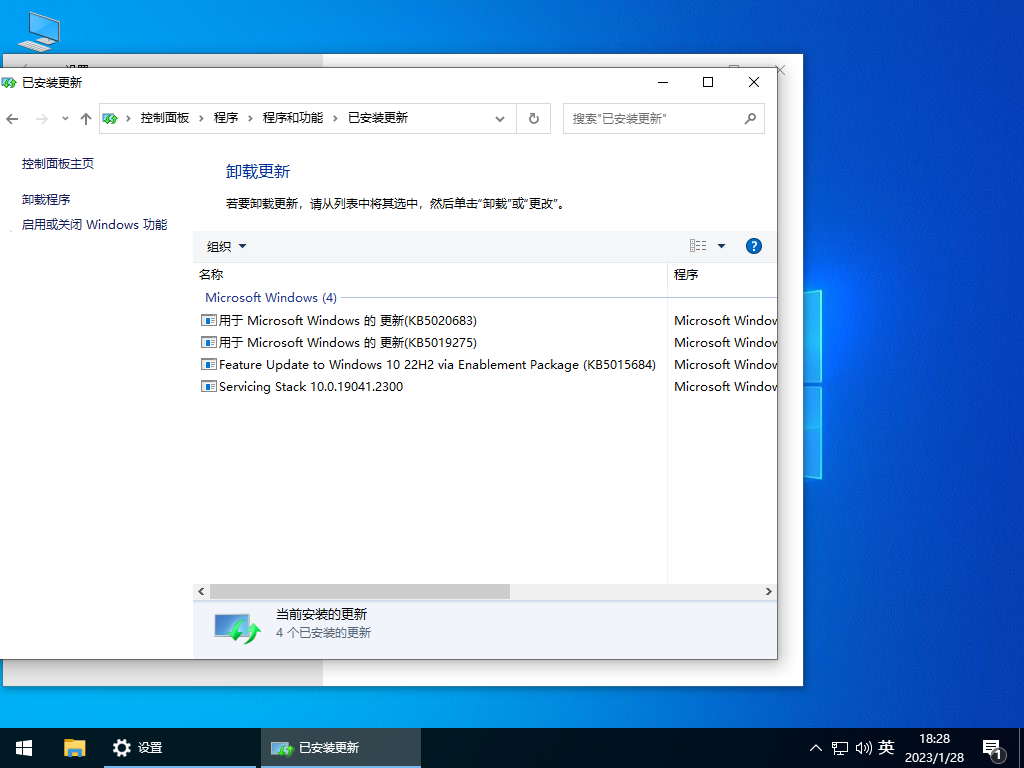Click the icon of the KB5019275 update
1024x768 pixels.
(x=208, y=342)
